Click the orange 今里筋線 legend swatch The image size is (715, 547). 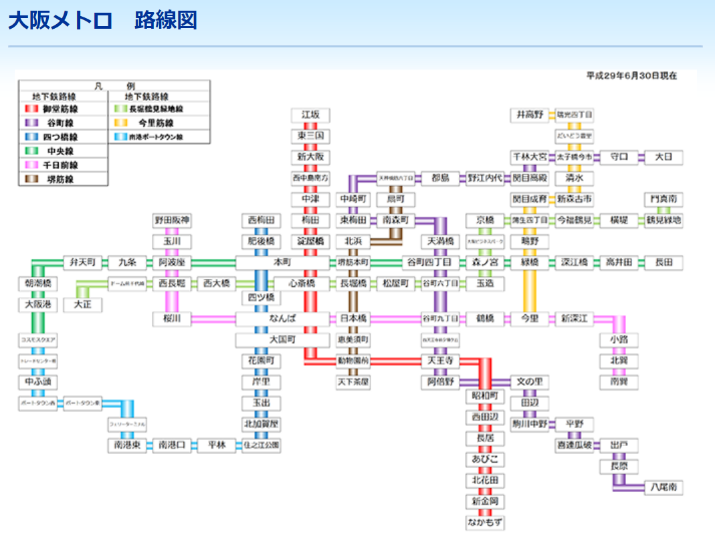coord(121,123)
